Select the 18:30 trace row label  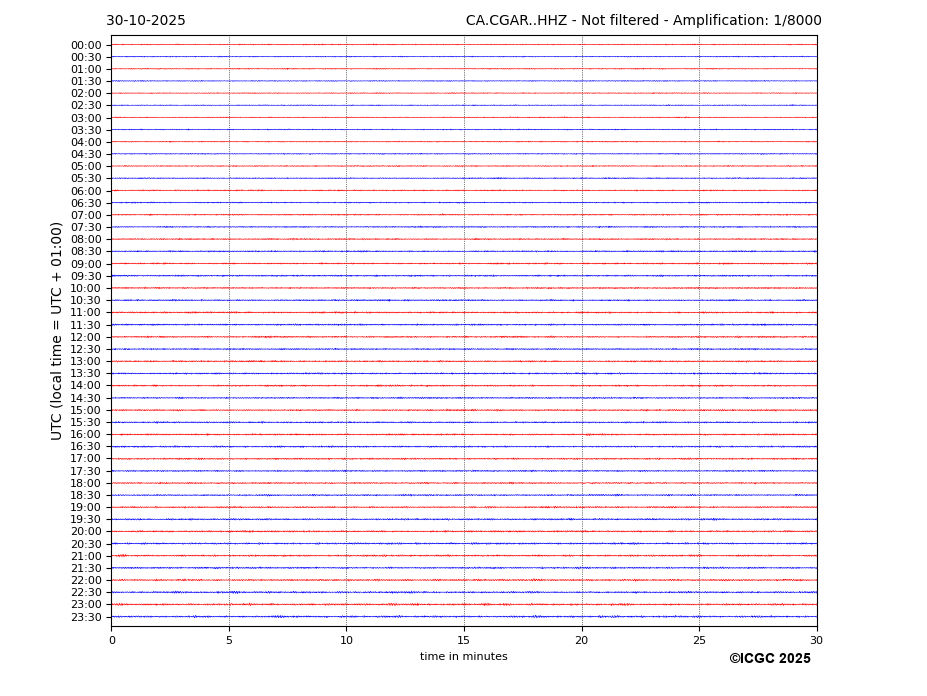tap(86, 495)
